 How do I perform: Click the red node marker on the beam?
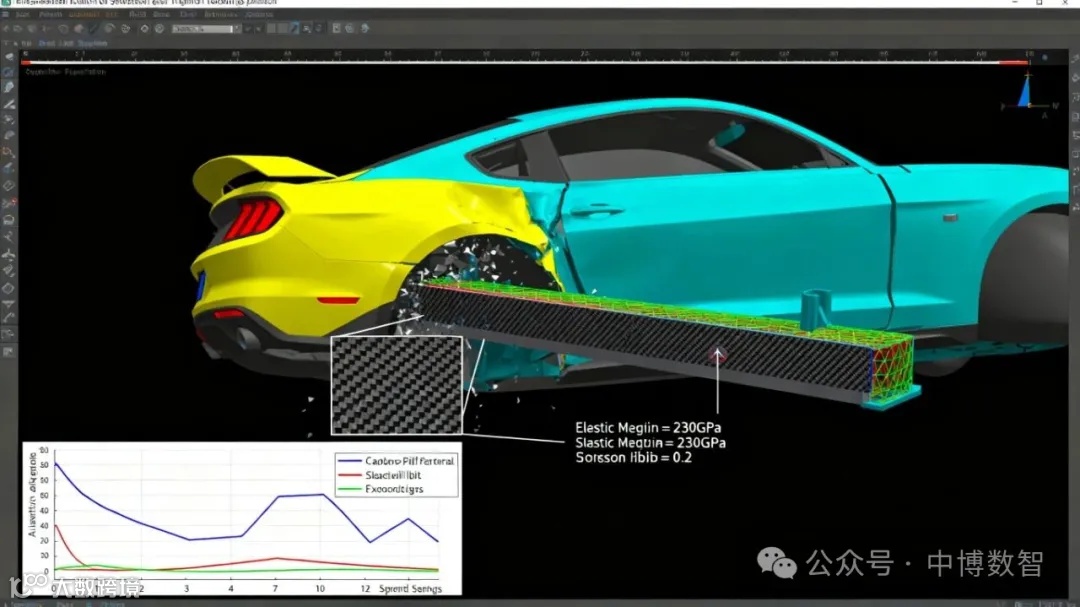pyautogui.click(x=718, y=356)
